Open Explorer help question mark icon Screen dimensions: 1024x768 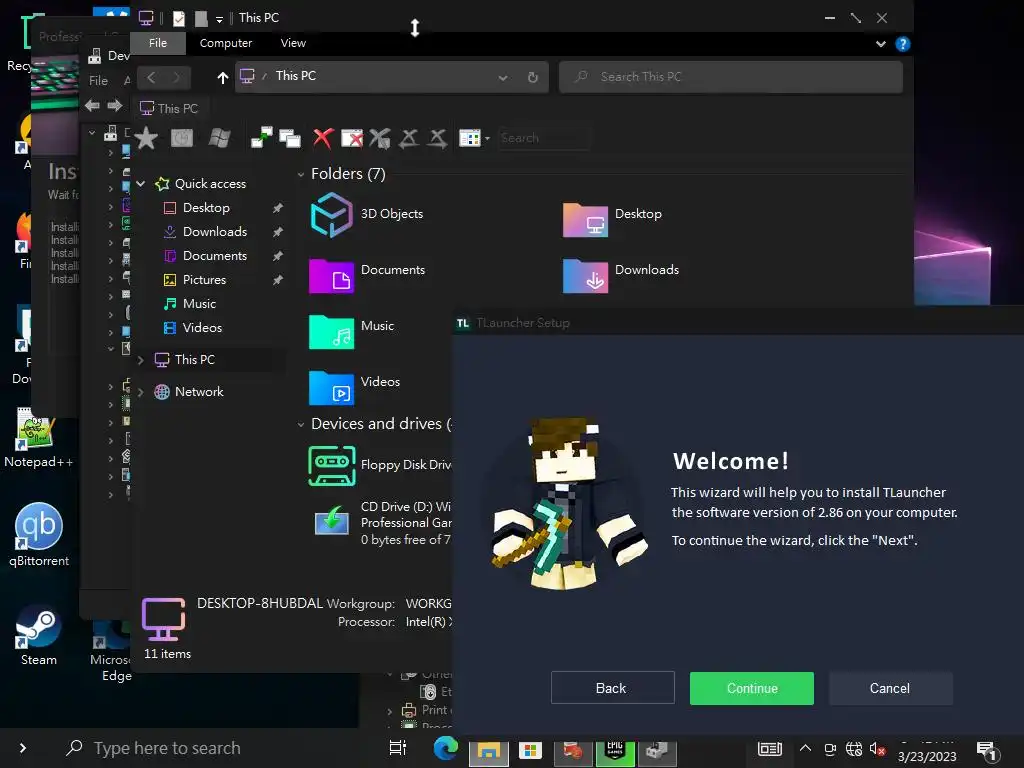point(903,44)
